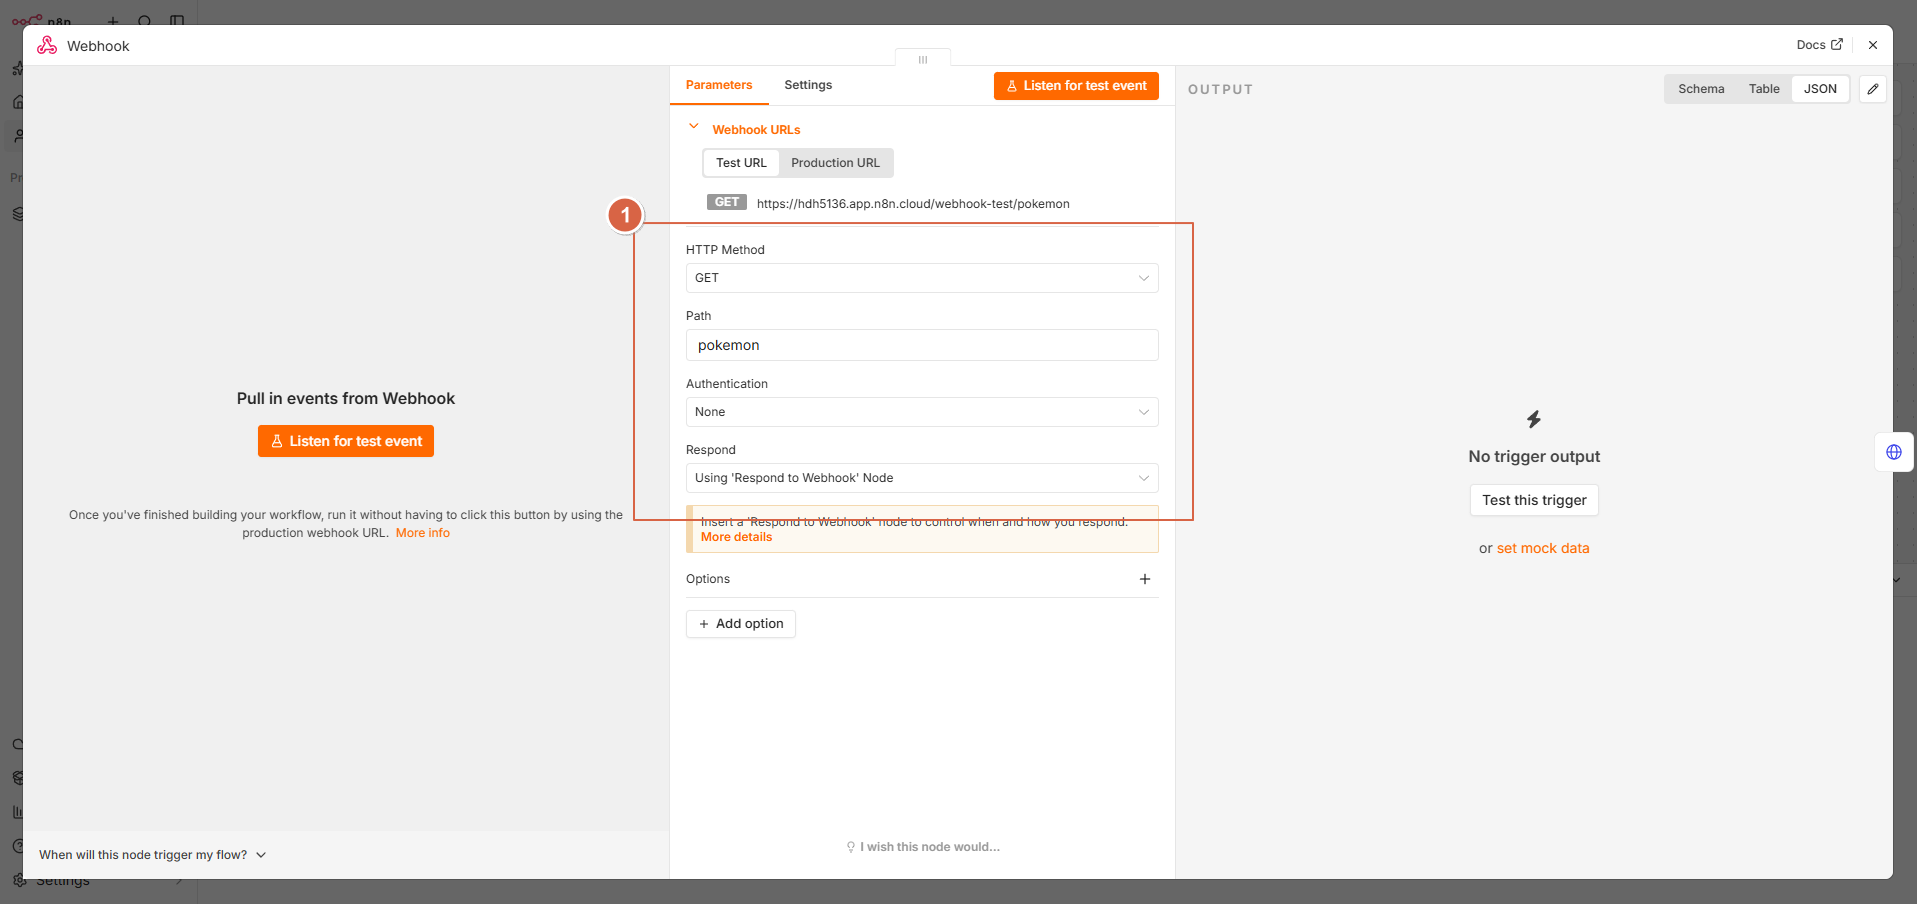The height and width of the screenshot is (904, 1917).
Task: Open the HTTP Method dropdown
Action: coord(922,278)
